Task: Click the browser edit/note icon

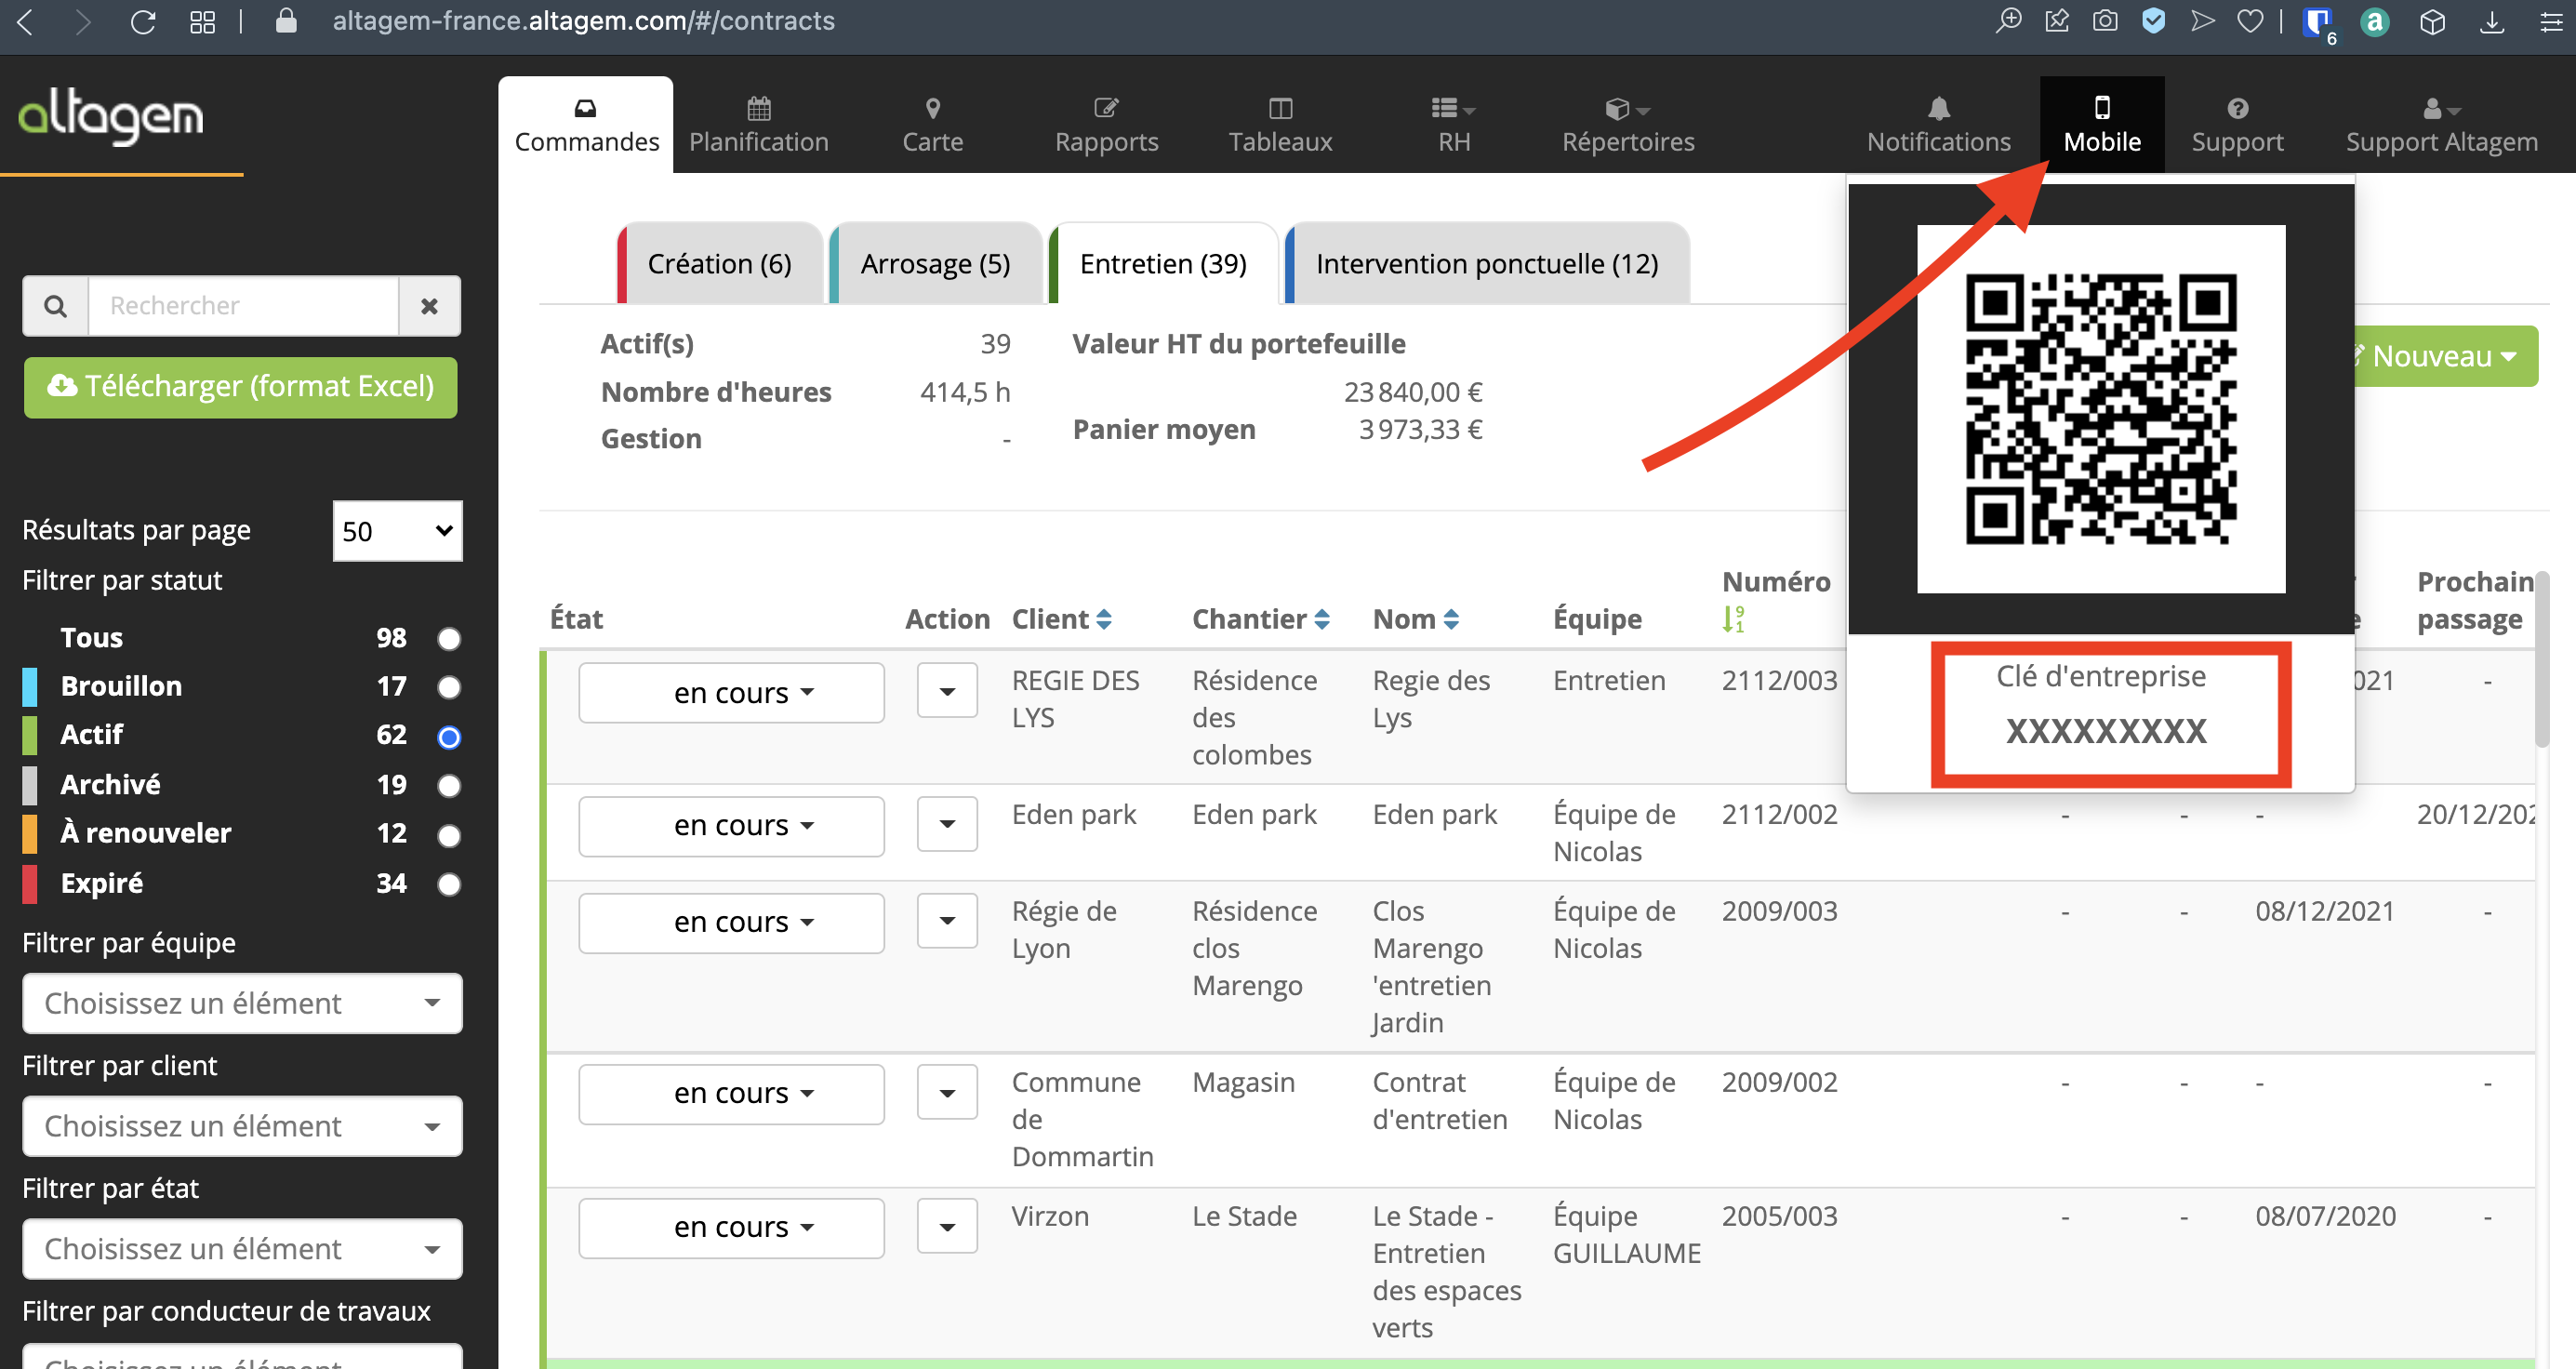Action: pos(2056,21)
